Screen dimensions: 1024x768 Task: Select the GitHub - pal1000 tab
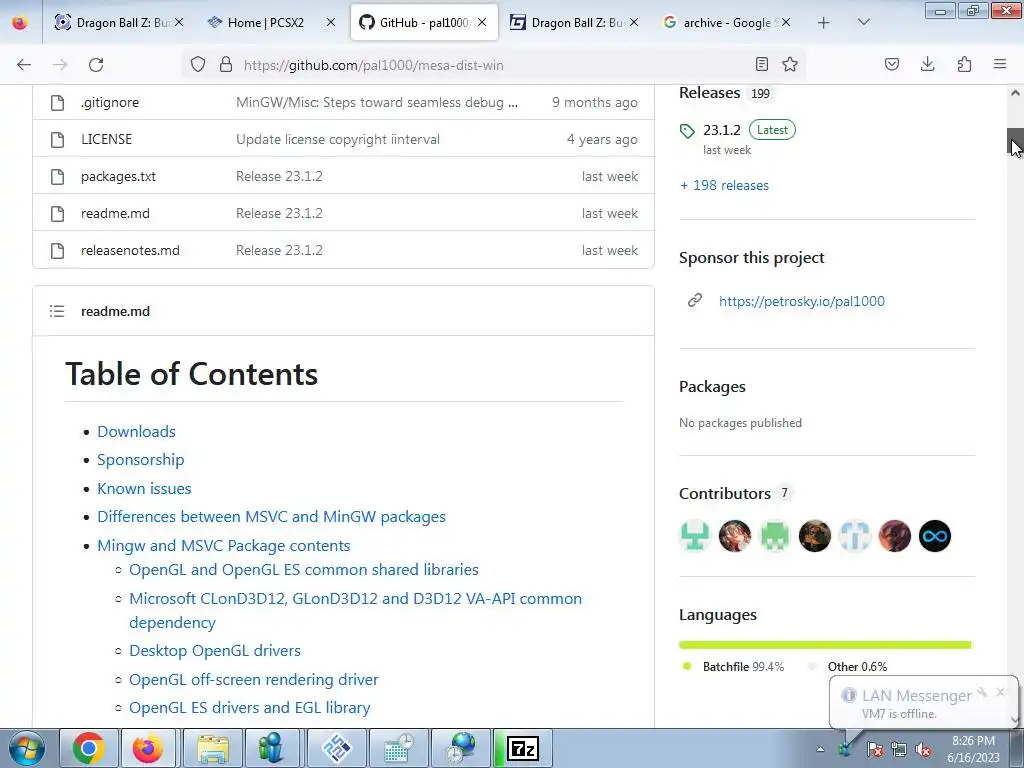tap(424, 22)
